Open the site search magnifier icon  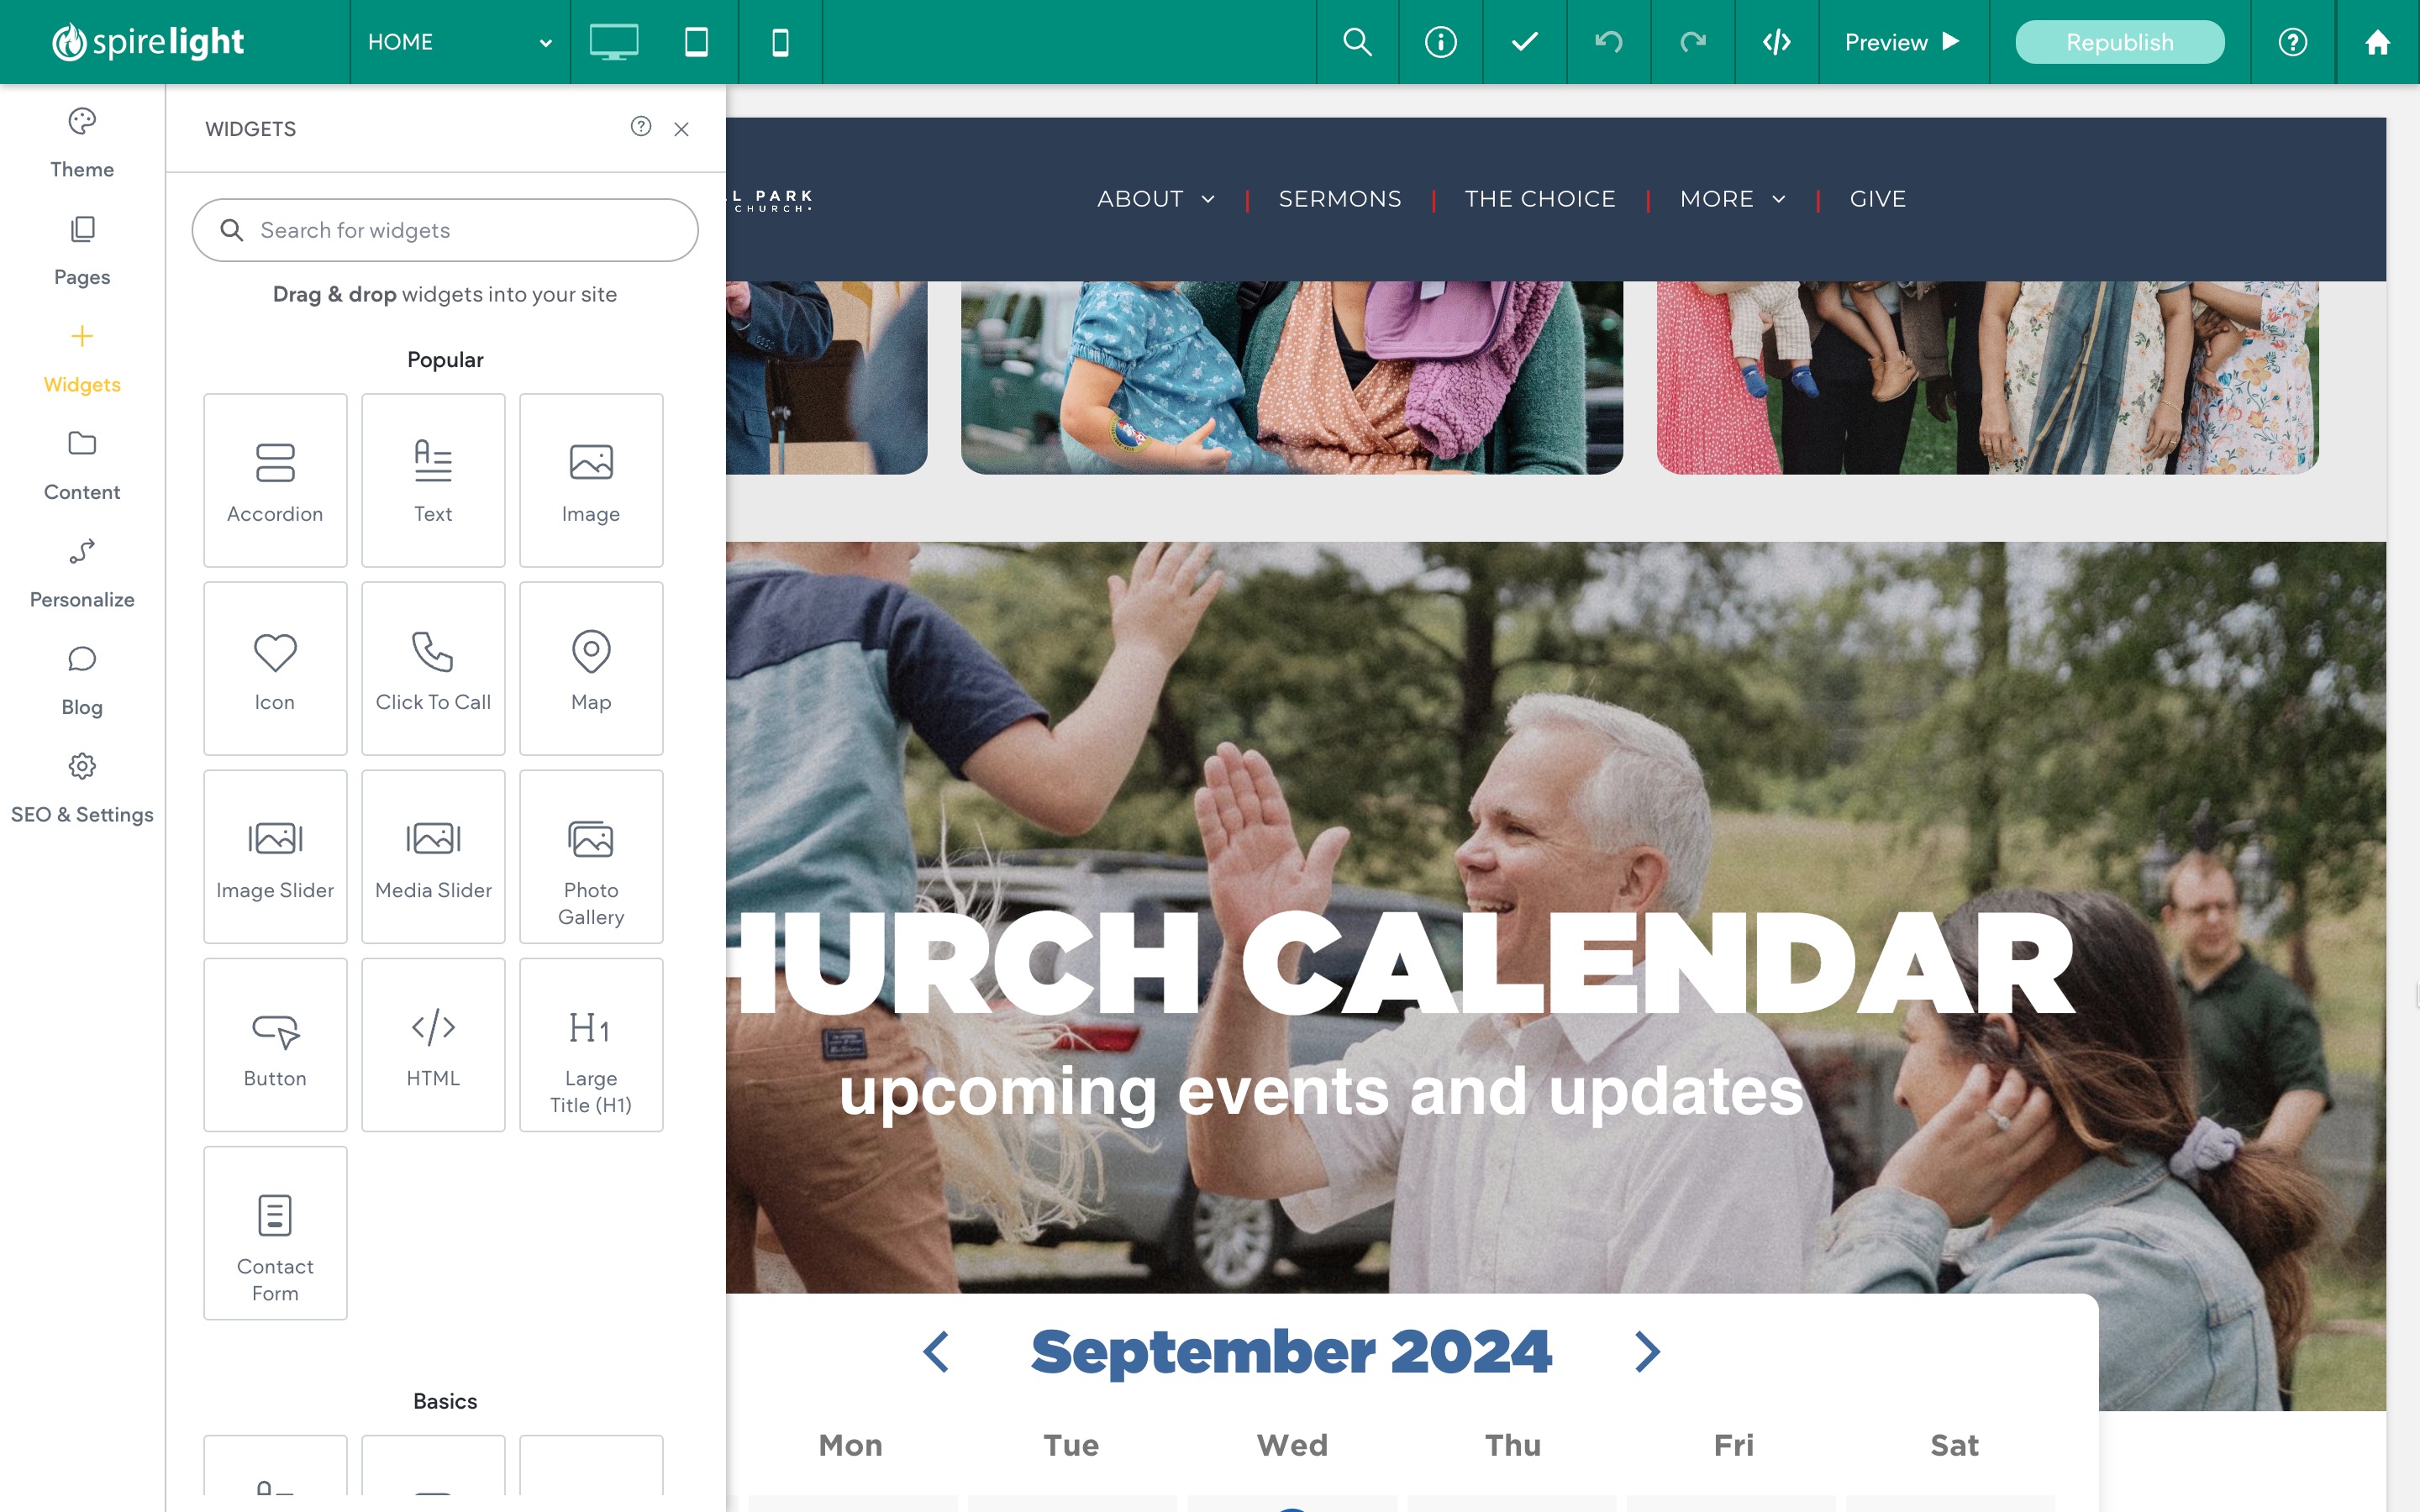tap(1357, 42)
